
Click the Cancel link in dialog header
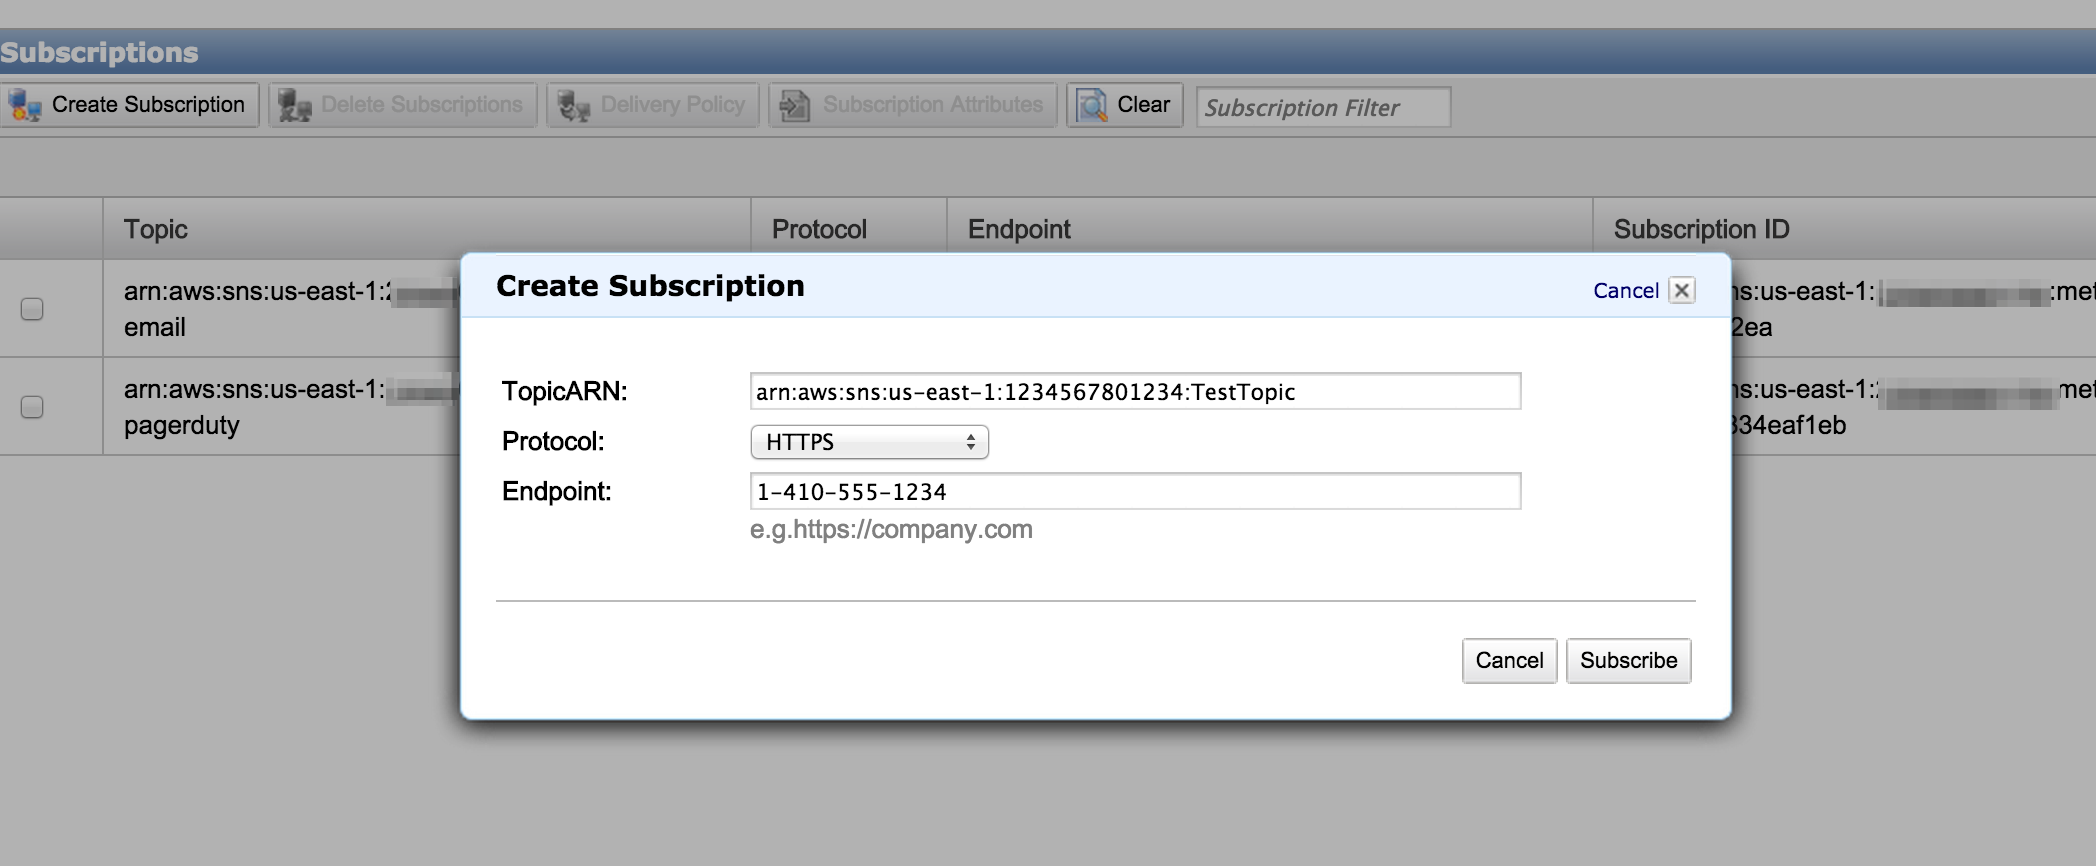1625,291
